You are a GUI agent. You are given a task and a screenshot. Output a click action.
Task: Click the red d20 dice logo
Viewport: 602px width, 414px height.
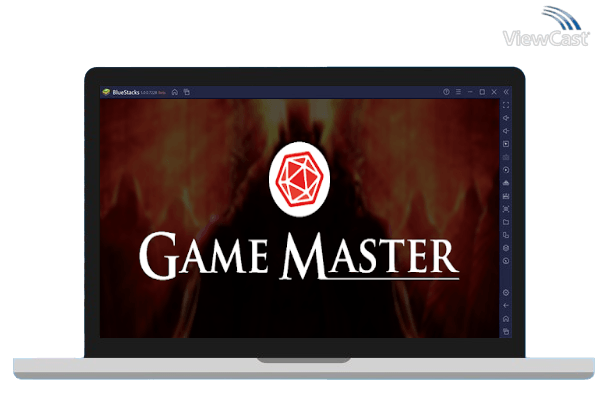pos(299,179)
